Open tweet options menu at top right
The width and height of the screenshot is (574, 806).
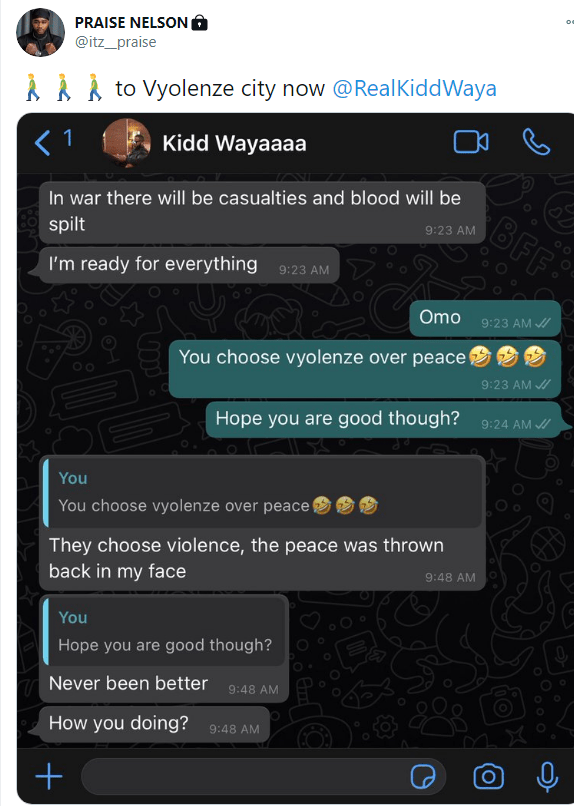(x=569, y=22)
